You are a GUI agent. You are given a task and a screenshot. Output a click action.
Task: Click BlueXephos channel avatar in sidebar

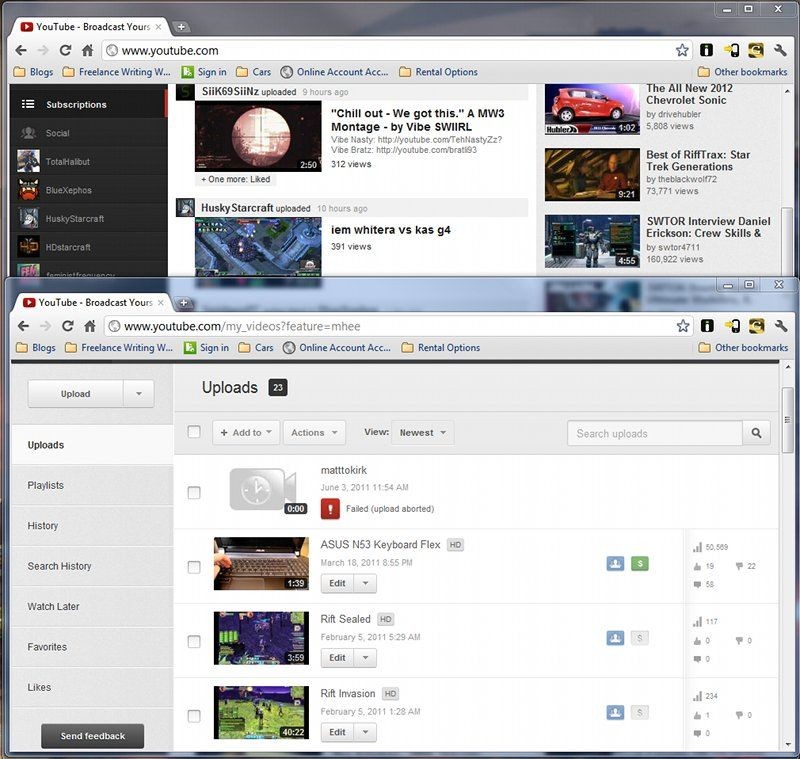28,190
